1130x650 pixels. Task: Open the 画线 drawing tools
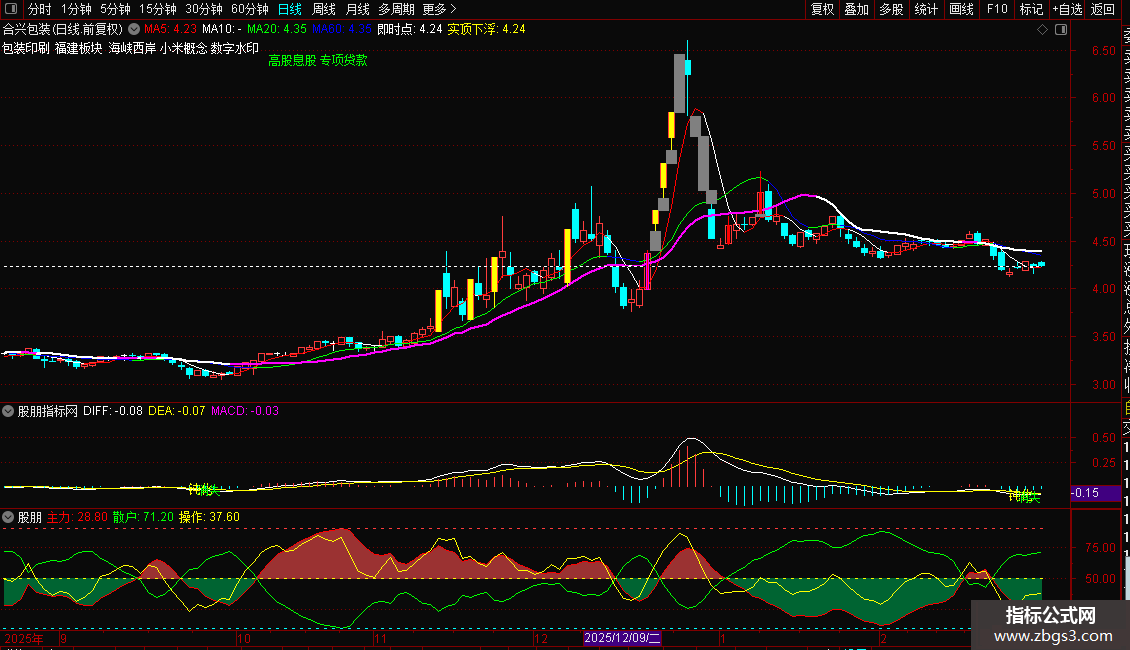click(x=961, y=9)
